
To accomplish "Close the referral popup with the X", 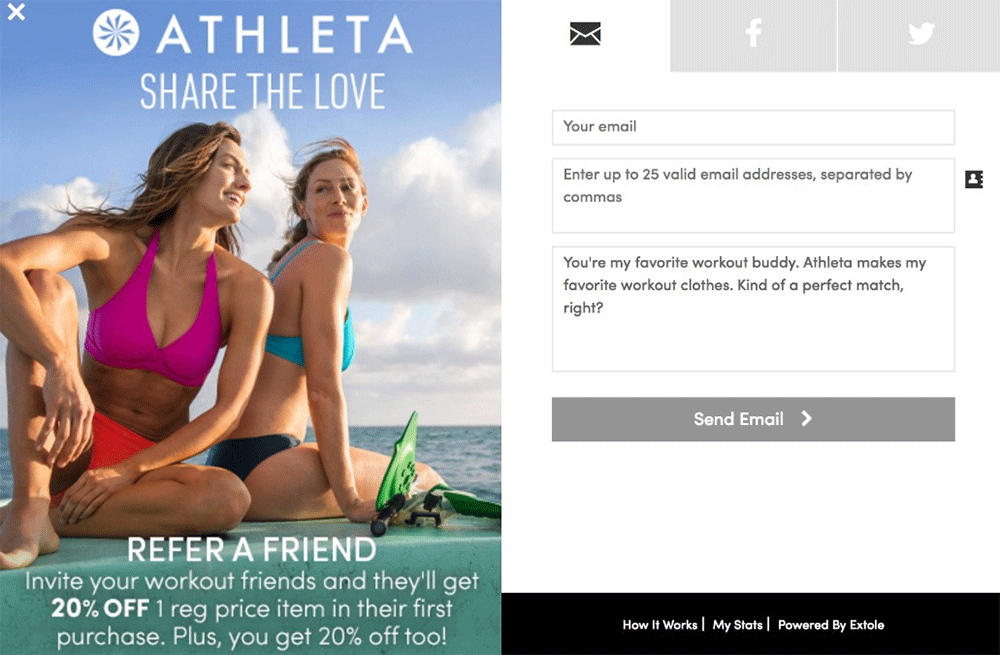I will (16, 11).
